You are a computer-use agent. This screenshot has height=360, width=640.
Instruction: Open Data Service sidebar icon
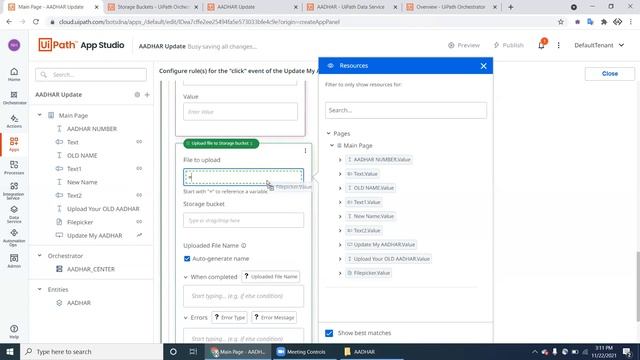pyautogui.click(x=14, y=214)
